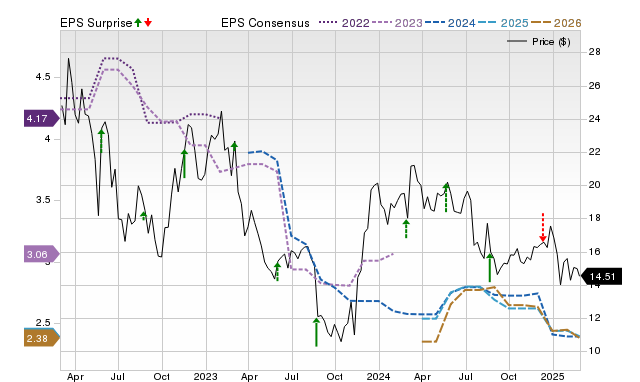Toggle the 2022 EPS consensus series
The width and height of the screenshot is (640, 382).
(x=344, y=23)
